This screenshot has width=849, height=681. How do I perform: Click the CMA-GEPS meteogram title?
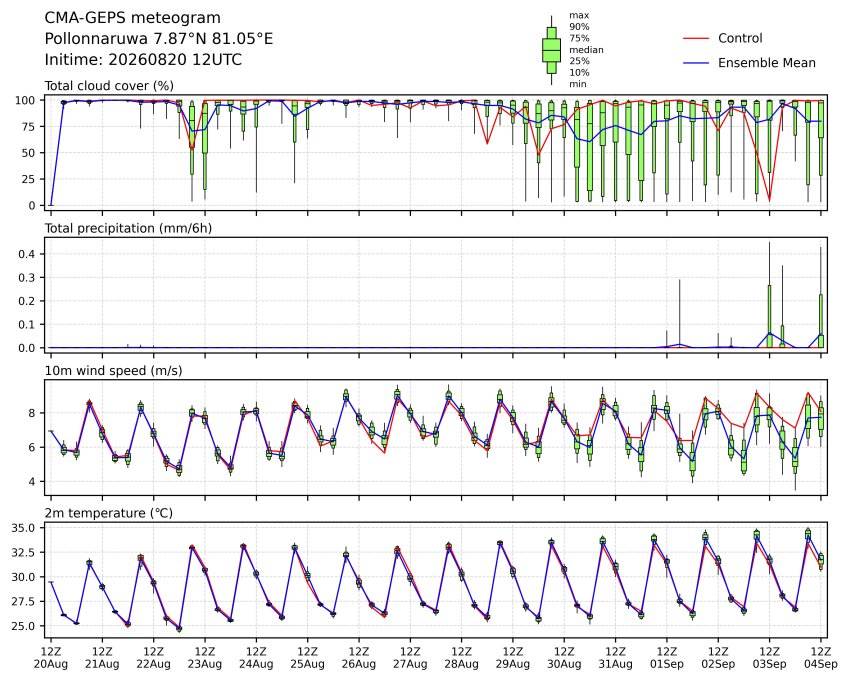pos(133,18)
